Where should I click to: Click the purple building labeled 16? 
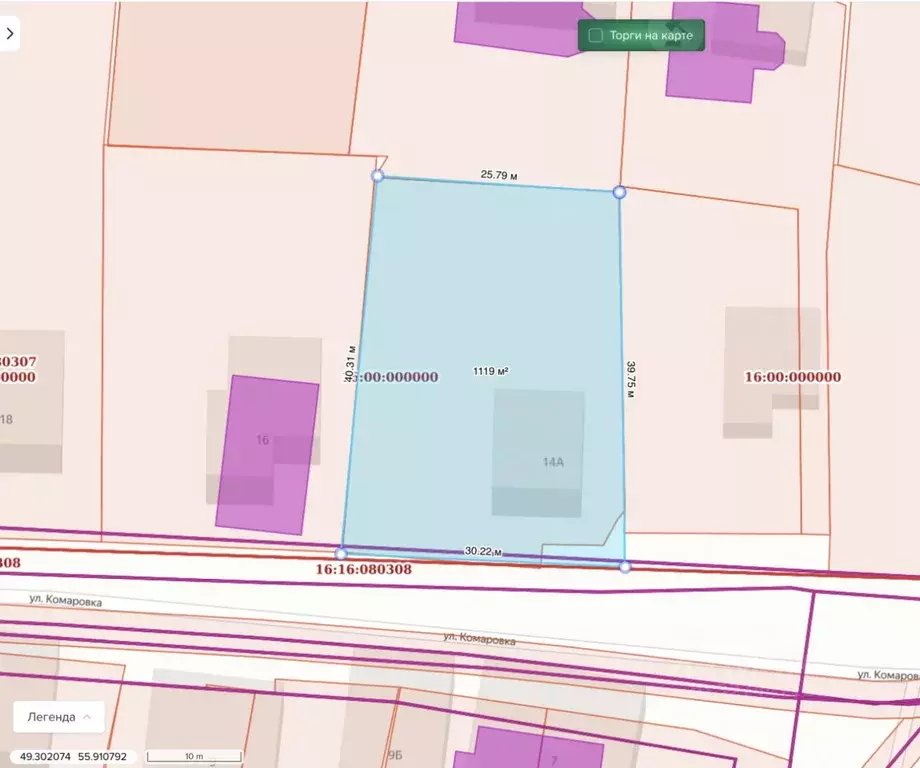[x=267, y=455]
